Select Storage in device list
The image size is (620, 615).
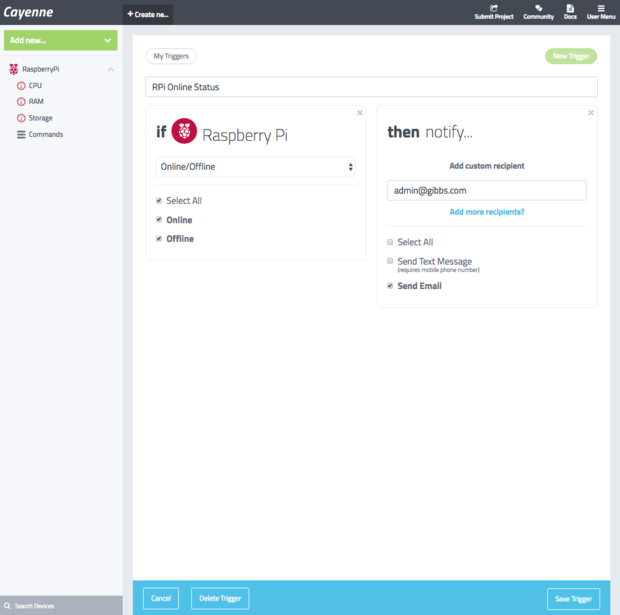point(40,118)
